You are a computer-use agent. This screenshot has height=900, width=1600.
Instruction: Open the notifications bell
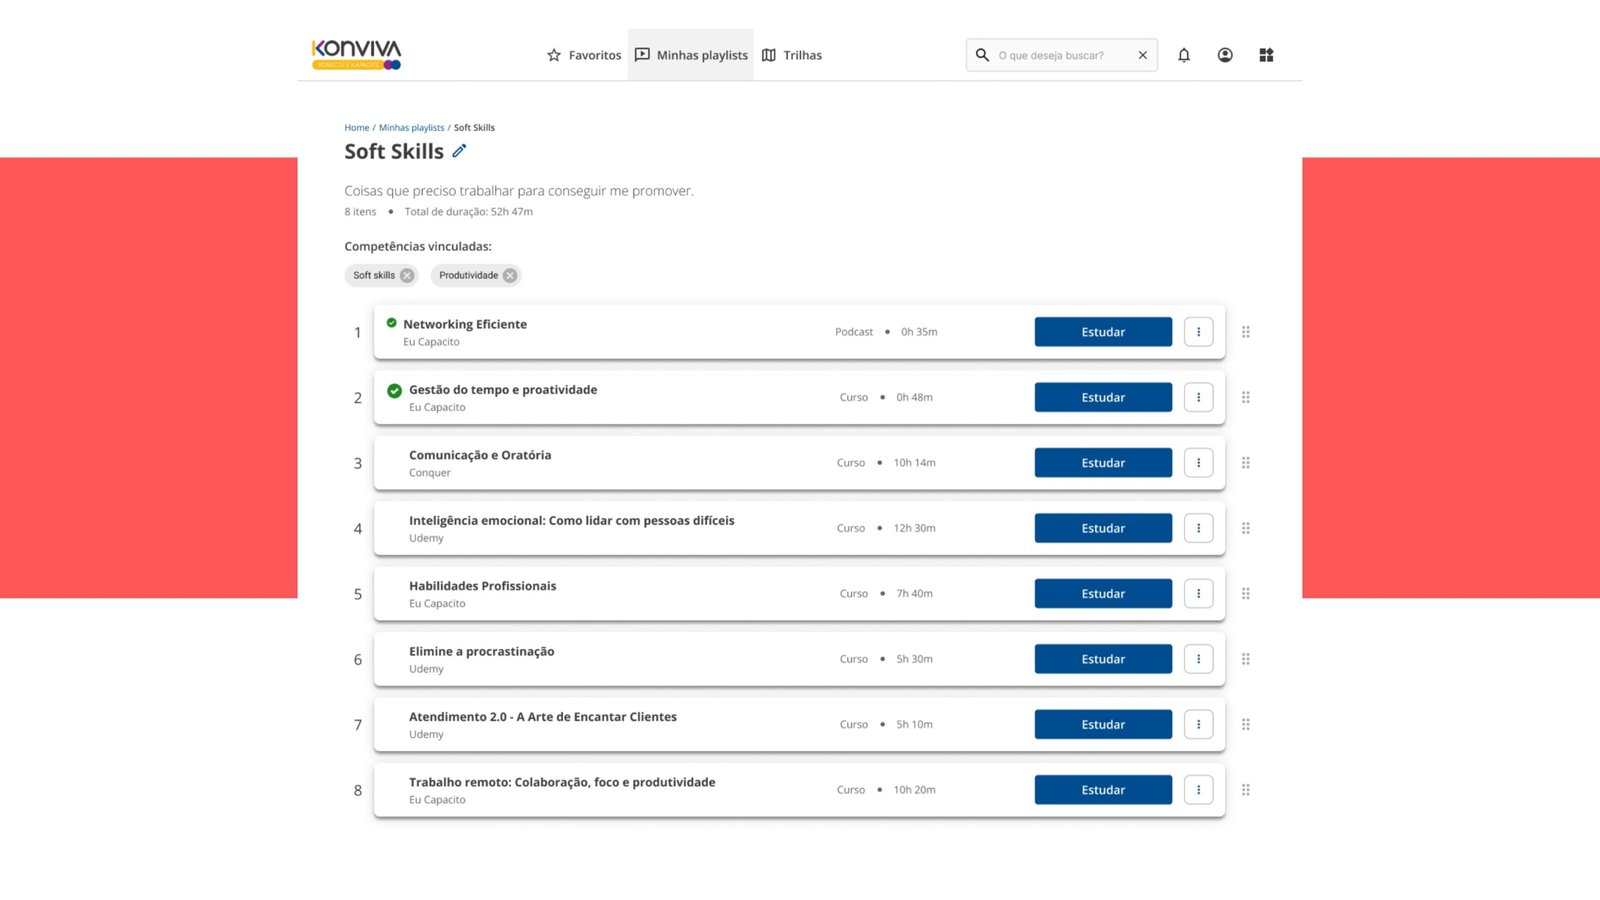coord(1183,55)
